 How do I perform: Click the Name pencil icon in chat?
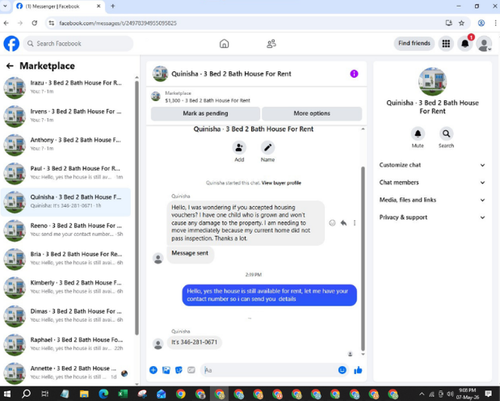tap(268, 147)
